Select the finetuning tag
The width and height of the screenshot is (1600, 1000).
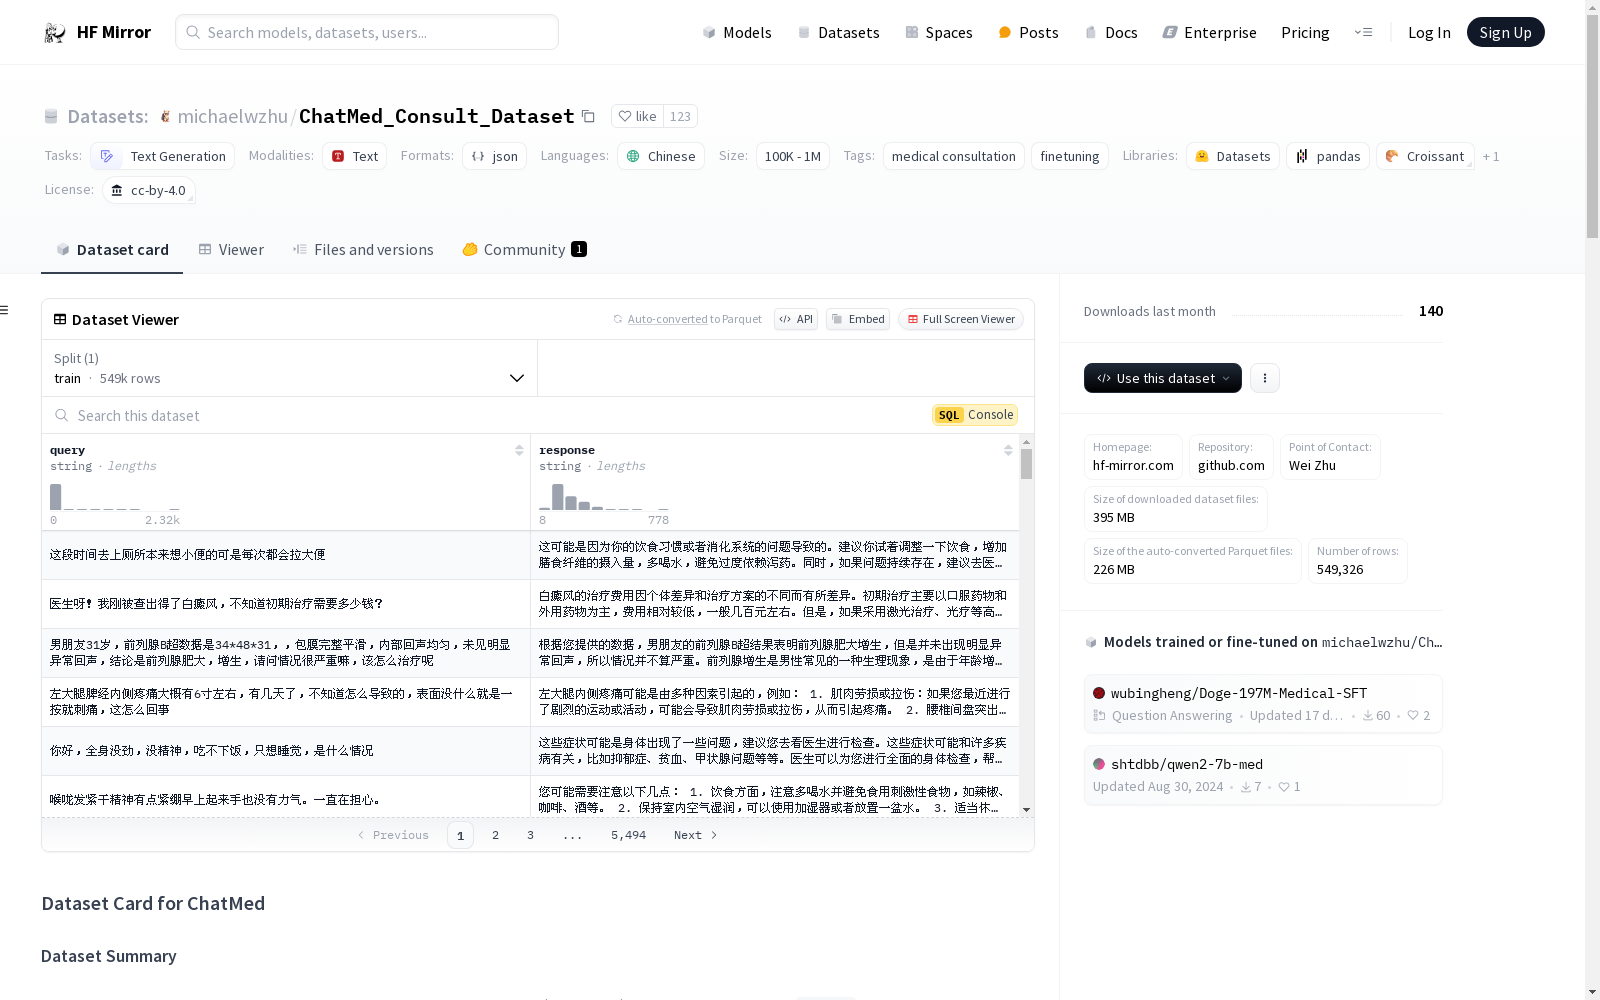coord(1070,156)
